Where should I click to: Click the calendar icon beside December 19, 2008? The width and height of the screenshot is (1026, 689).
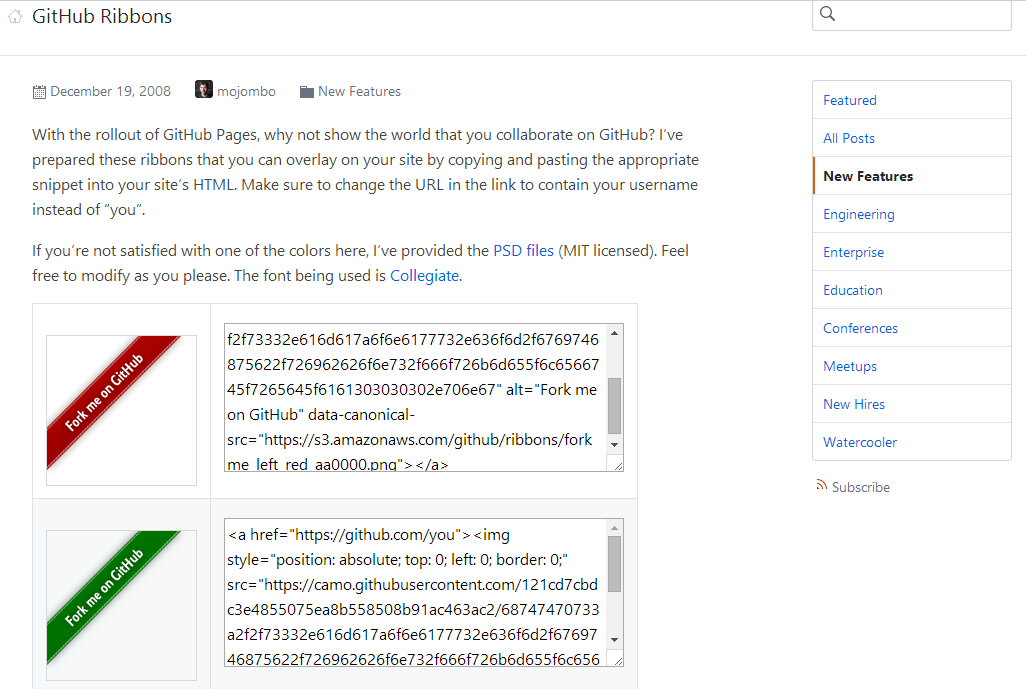pyautogui.click(x=39, y=92)
